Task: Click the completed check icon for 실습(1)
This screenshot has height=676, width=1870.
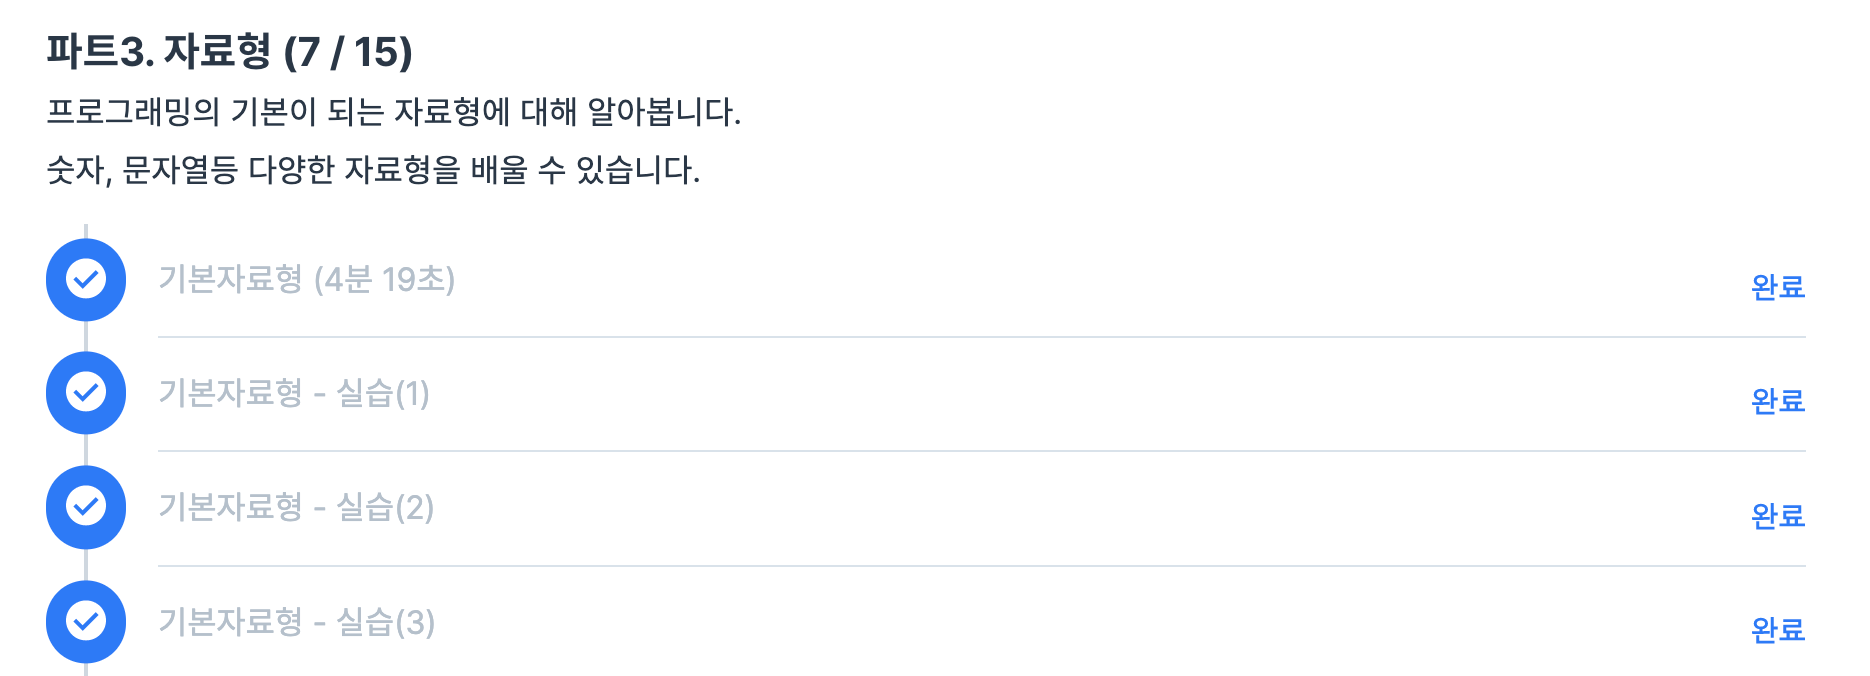Action: coord(86,392)
